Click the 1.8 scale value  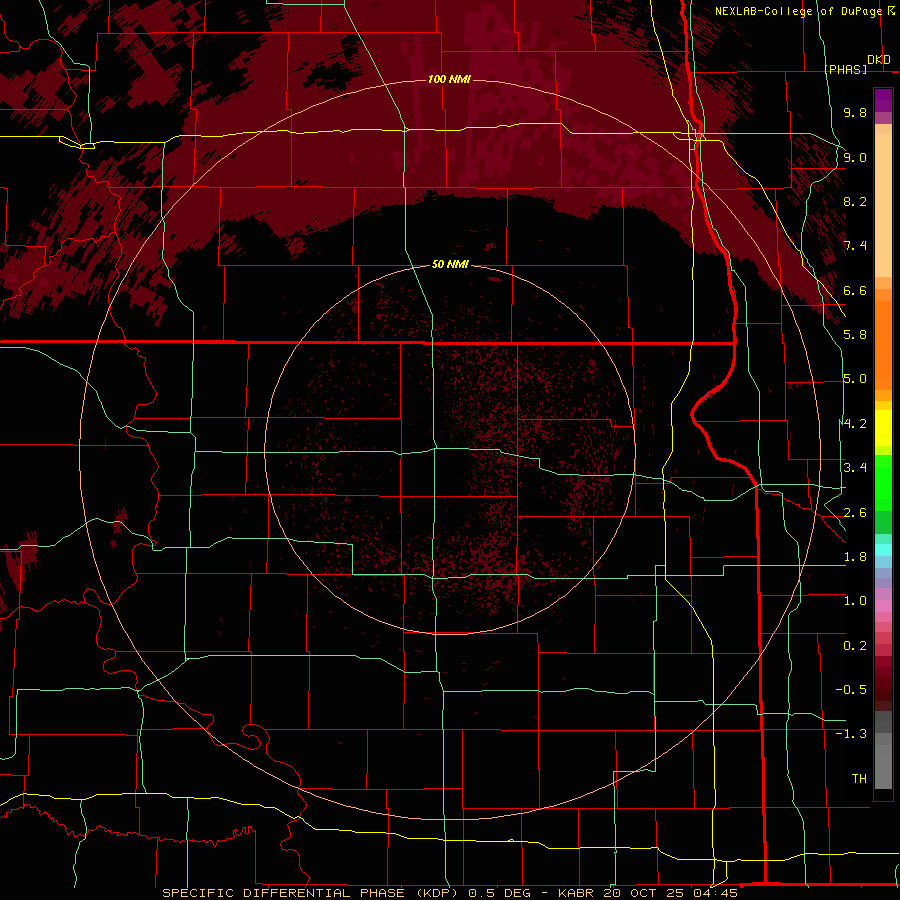click(x=855, y=557)
